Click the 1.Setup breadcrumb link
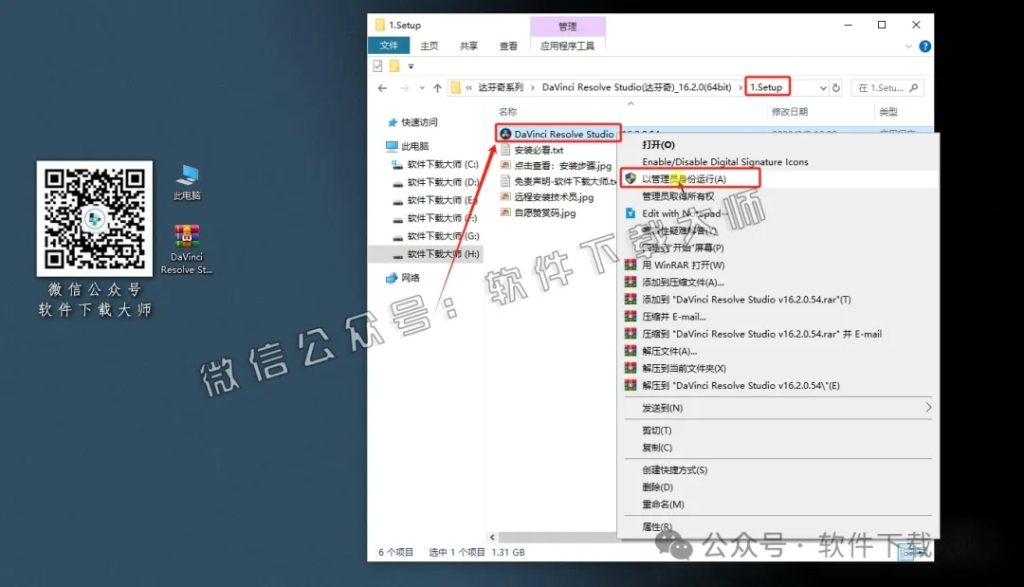 click(766, 87)
